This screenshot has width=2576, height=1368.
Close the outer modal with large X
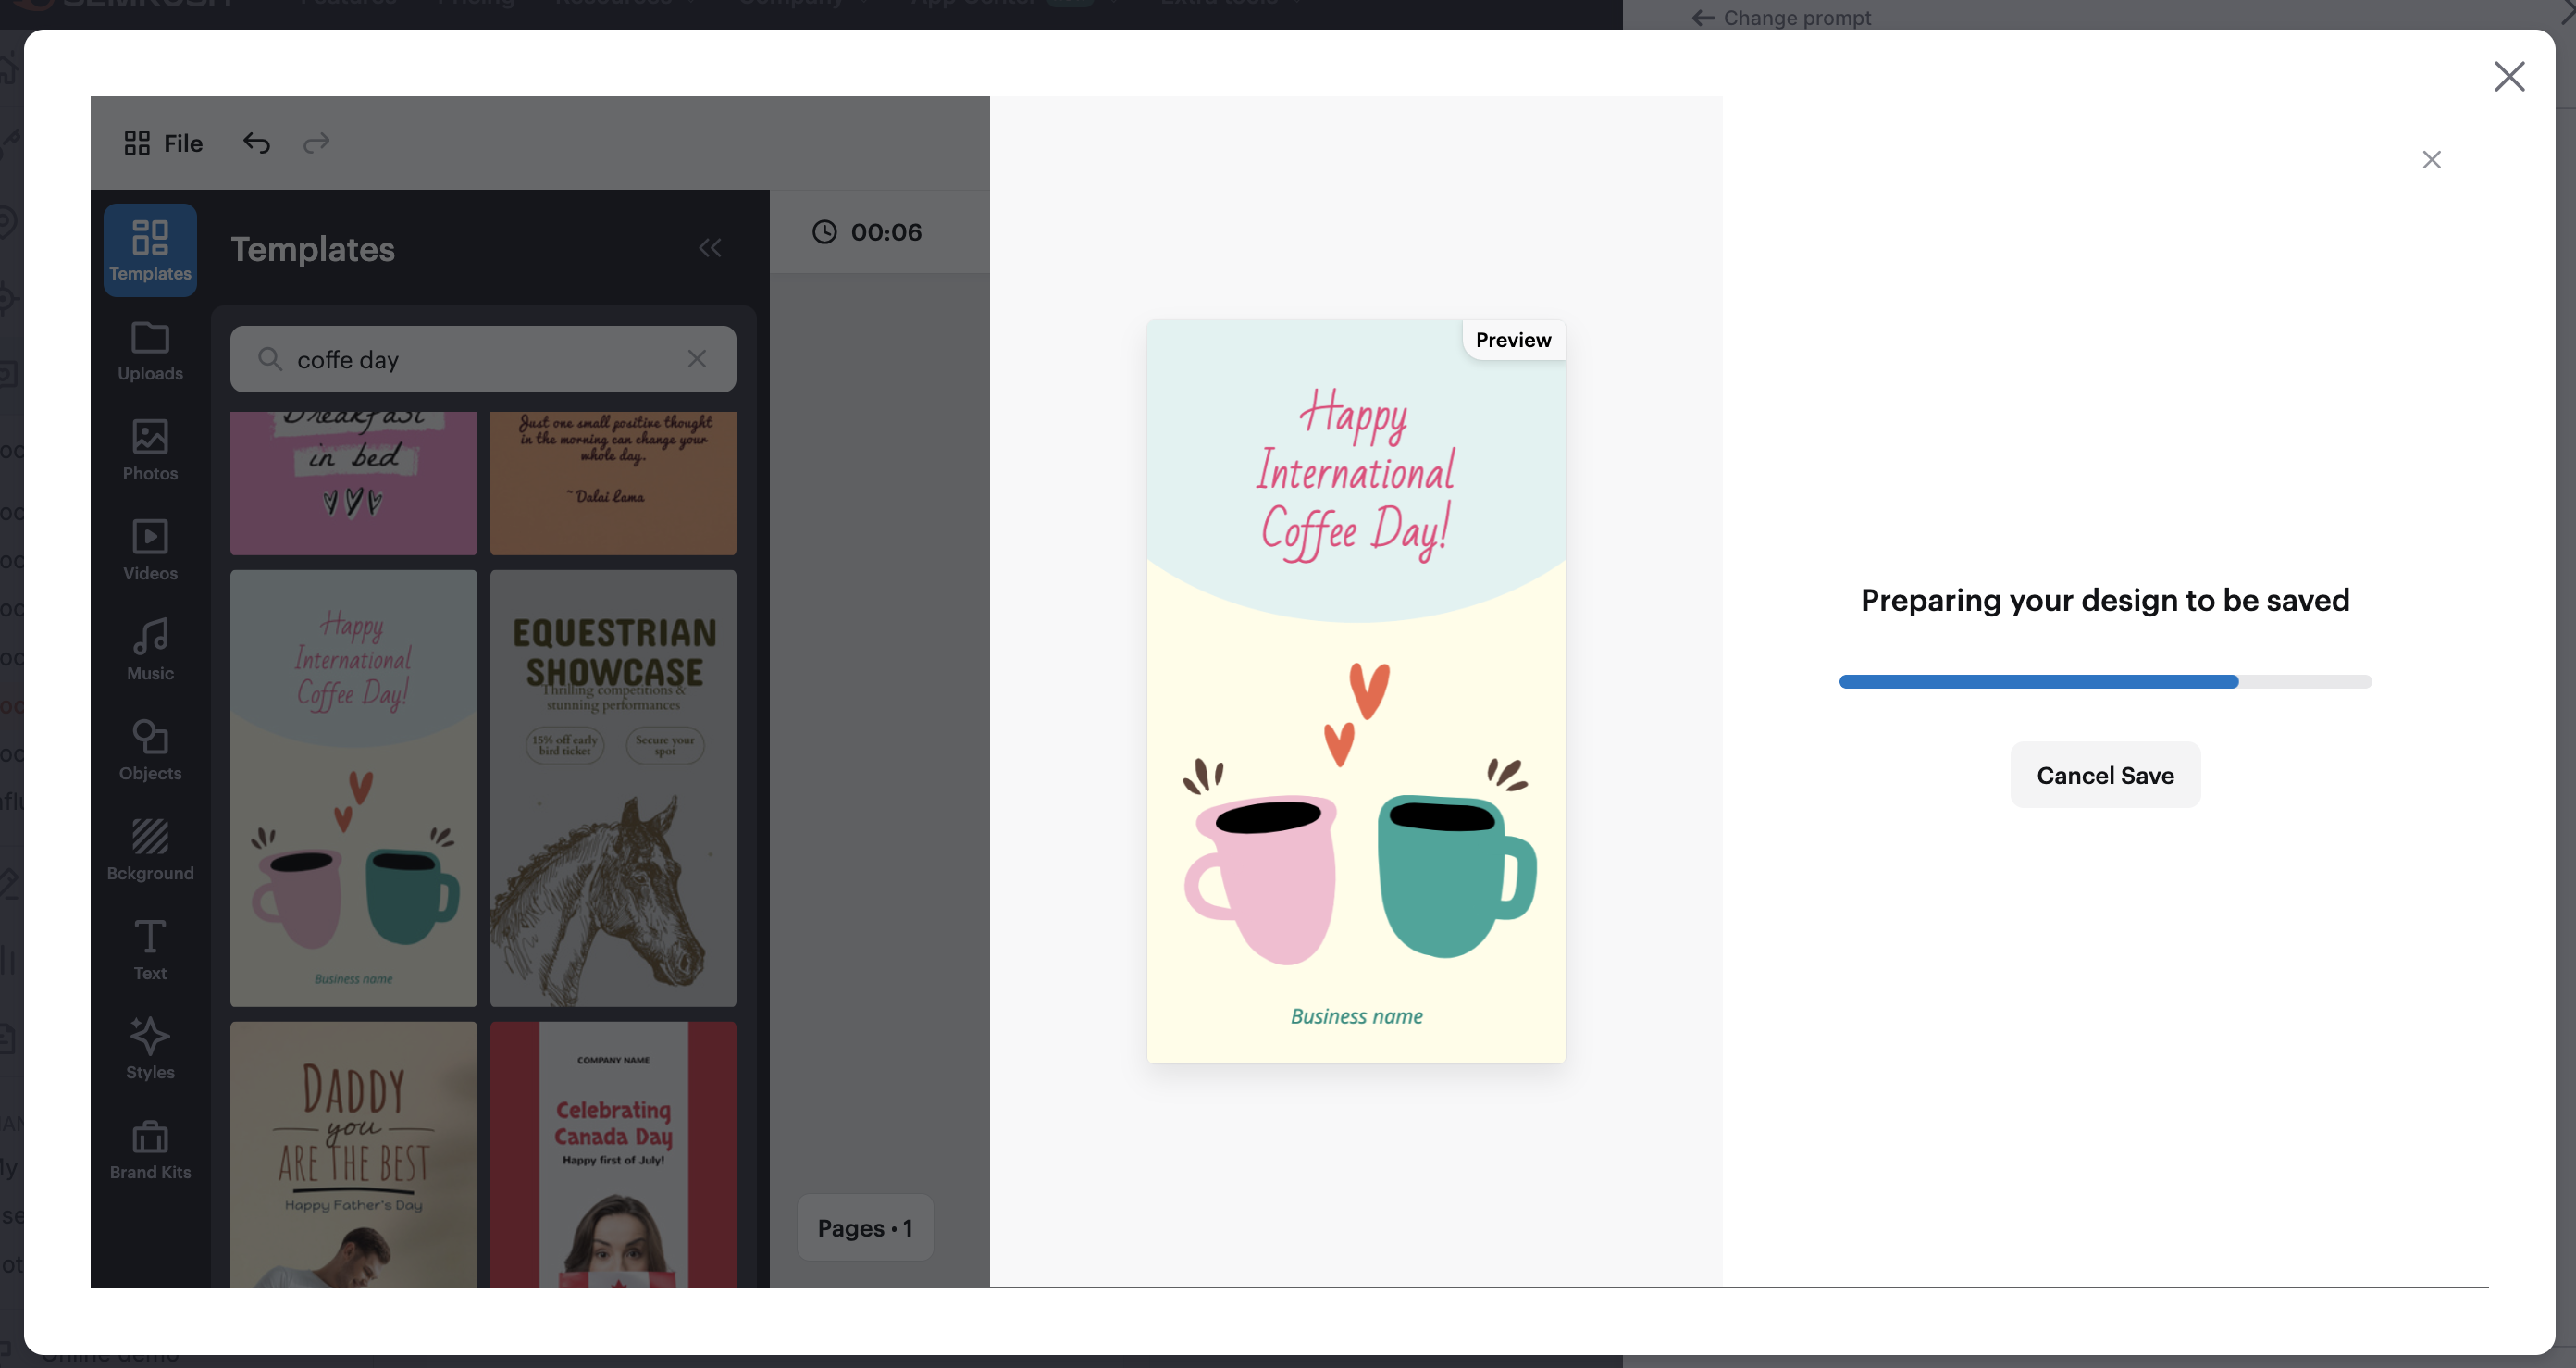pyautogui.click(x=2509, y=76)
